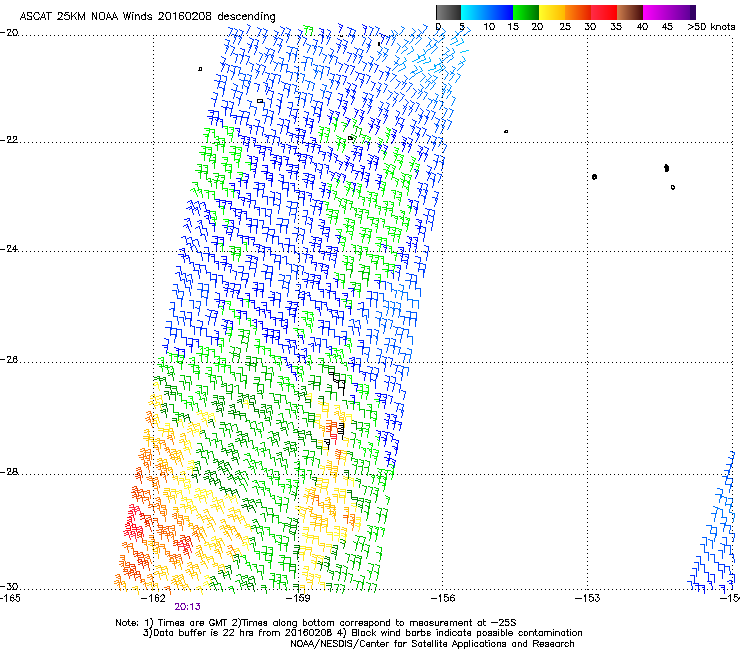Click the -28 latitude axis label
Screen dimensions: 740x650
9,472
